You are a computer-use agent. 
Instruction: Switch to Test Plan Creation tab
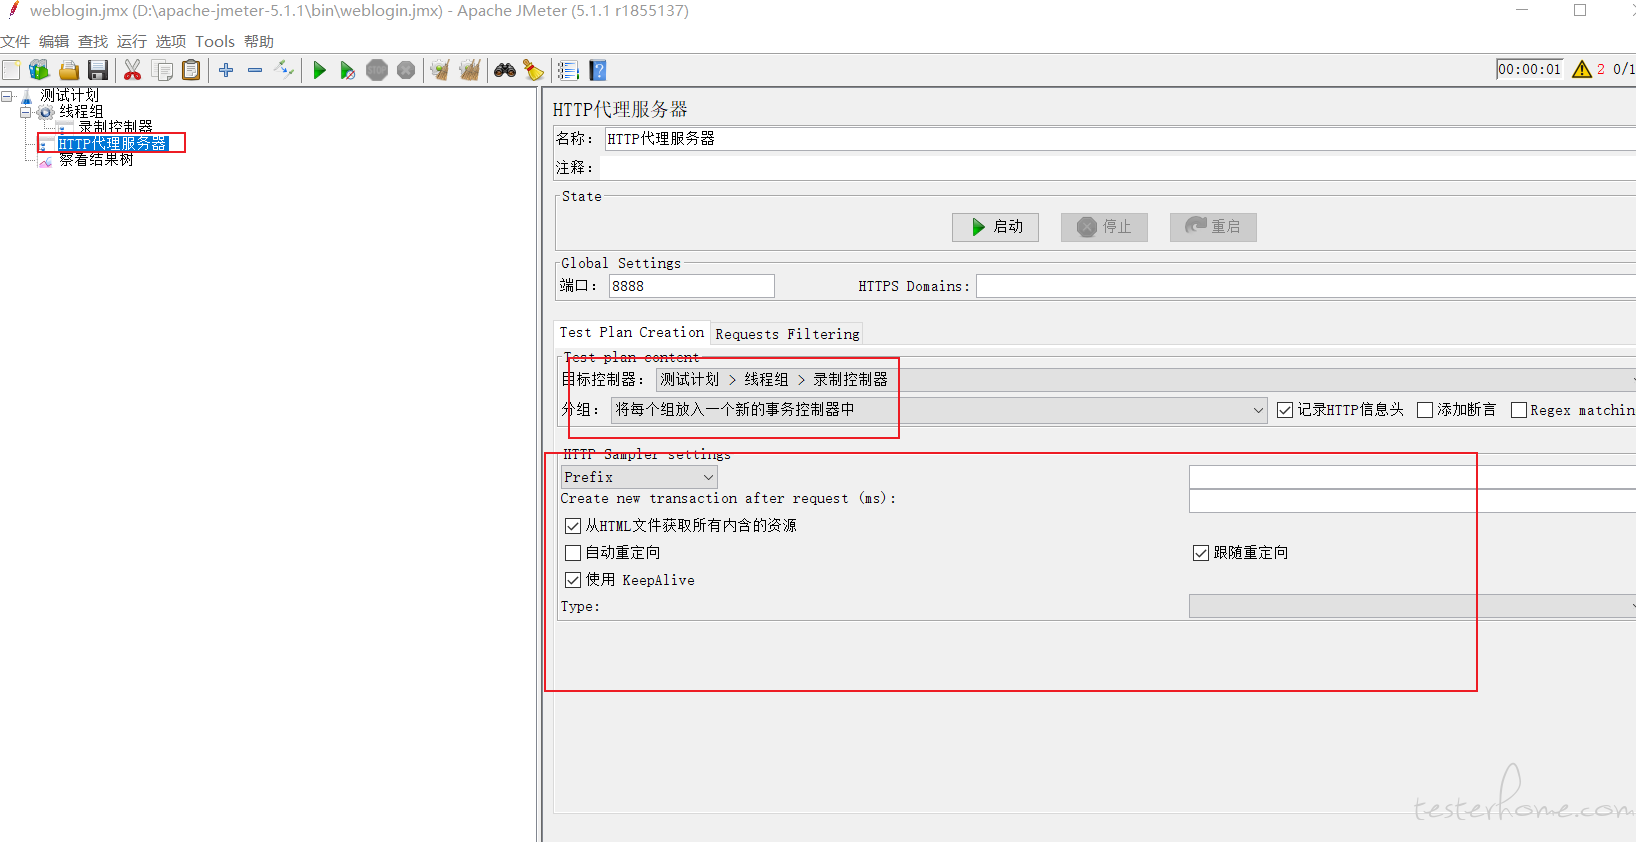click(632, 332)
